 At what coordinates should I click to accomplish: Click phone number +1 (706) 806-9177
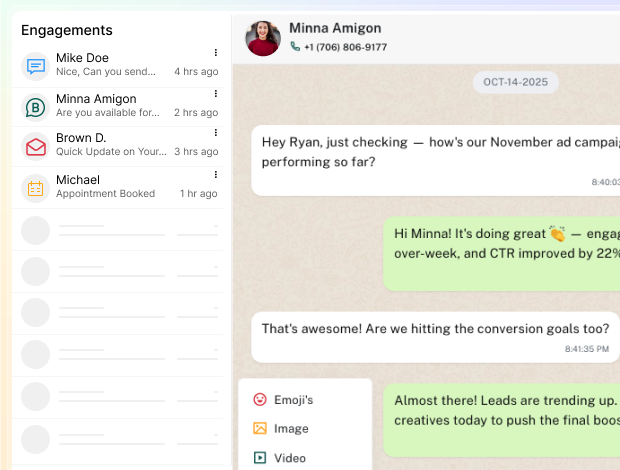(x=345, y=47)
